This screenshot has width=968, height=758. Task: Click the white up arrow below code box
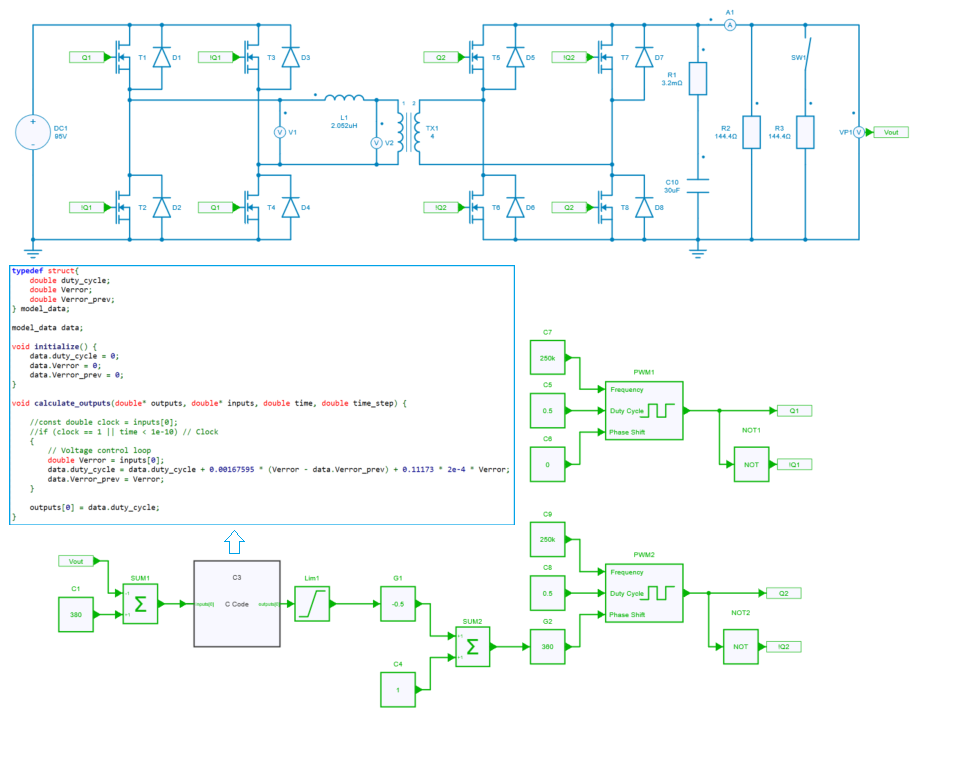(233, 542)
